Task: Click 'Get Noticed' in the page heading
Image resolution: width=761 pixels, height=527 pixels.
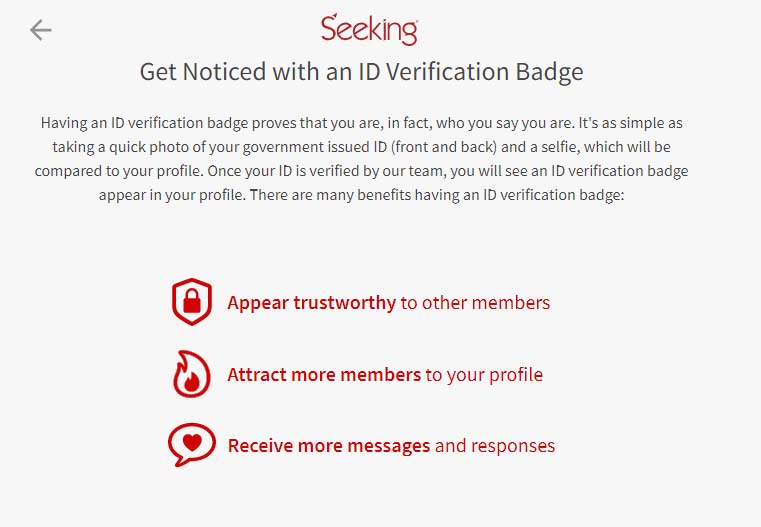Action: tap(203, 72)
